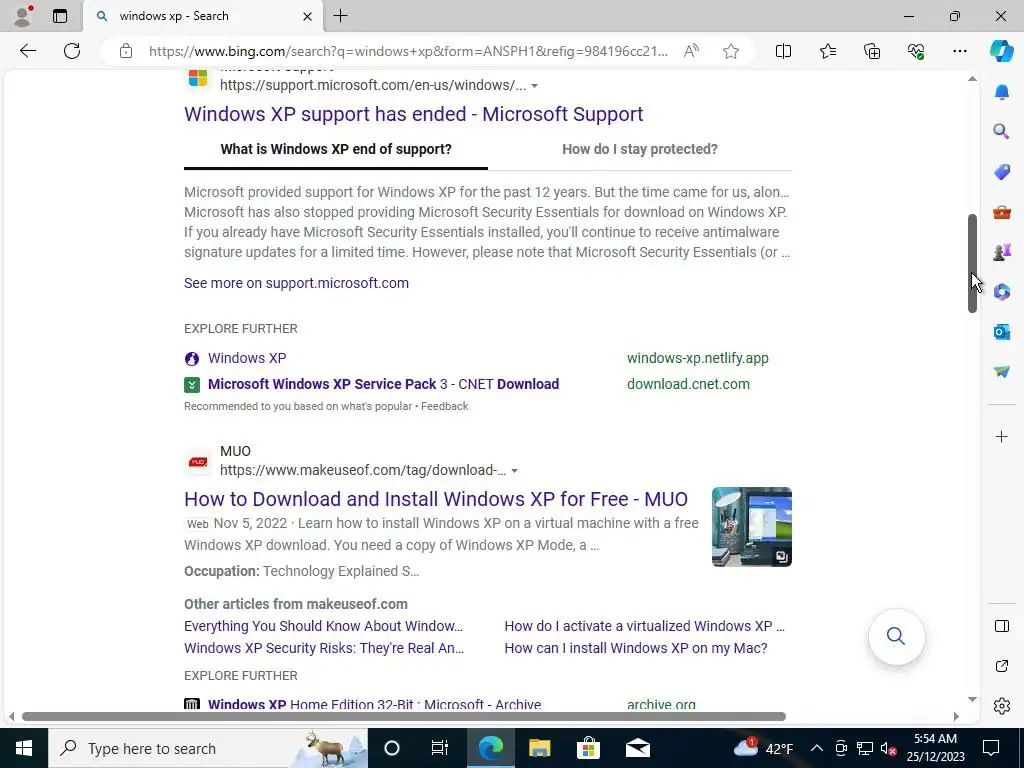
Task: Start Read aloud in address bar
Action: coord(691,51)
